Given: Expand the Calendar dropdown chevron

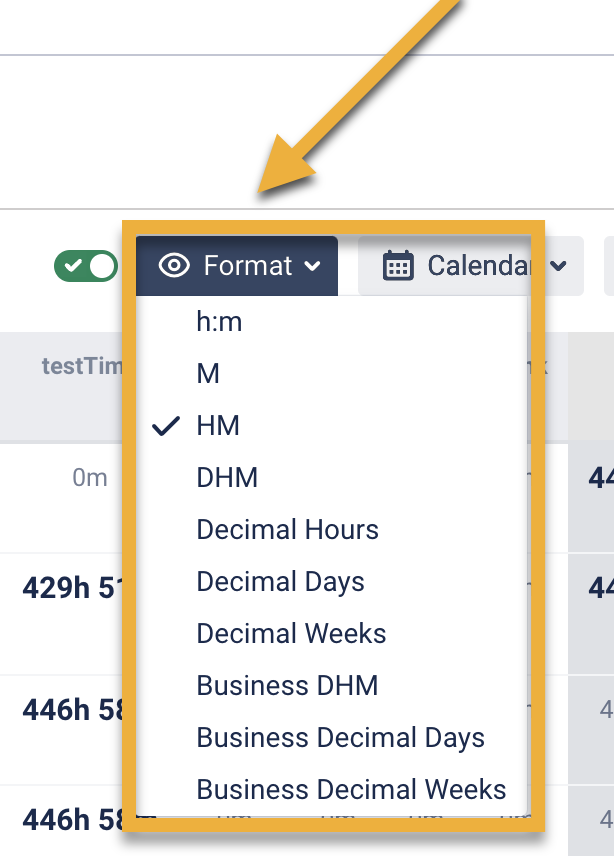Looking at the screenshot, I should pos(559,266).
